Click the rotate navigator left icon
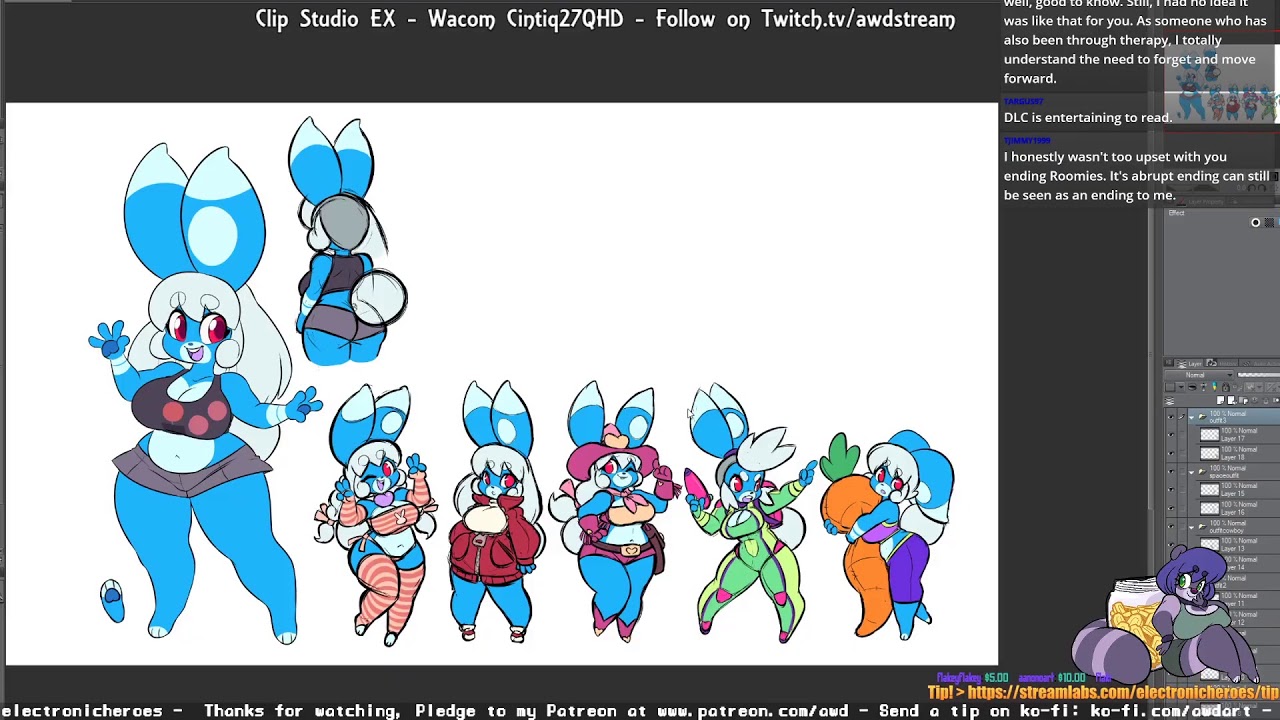This screenshot has width=1280, height=720. tap(1252, 188)
